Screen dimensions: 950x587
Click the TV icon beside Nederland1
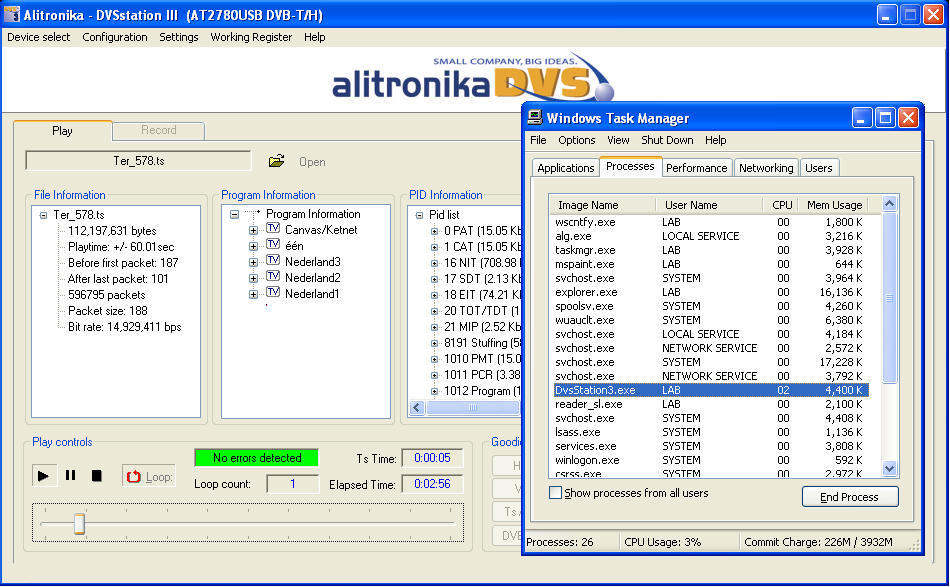coord(273,293)
